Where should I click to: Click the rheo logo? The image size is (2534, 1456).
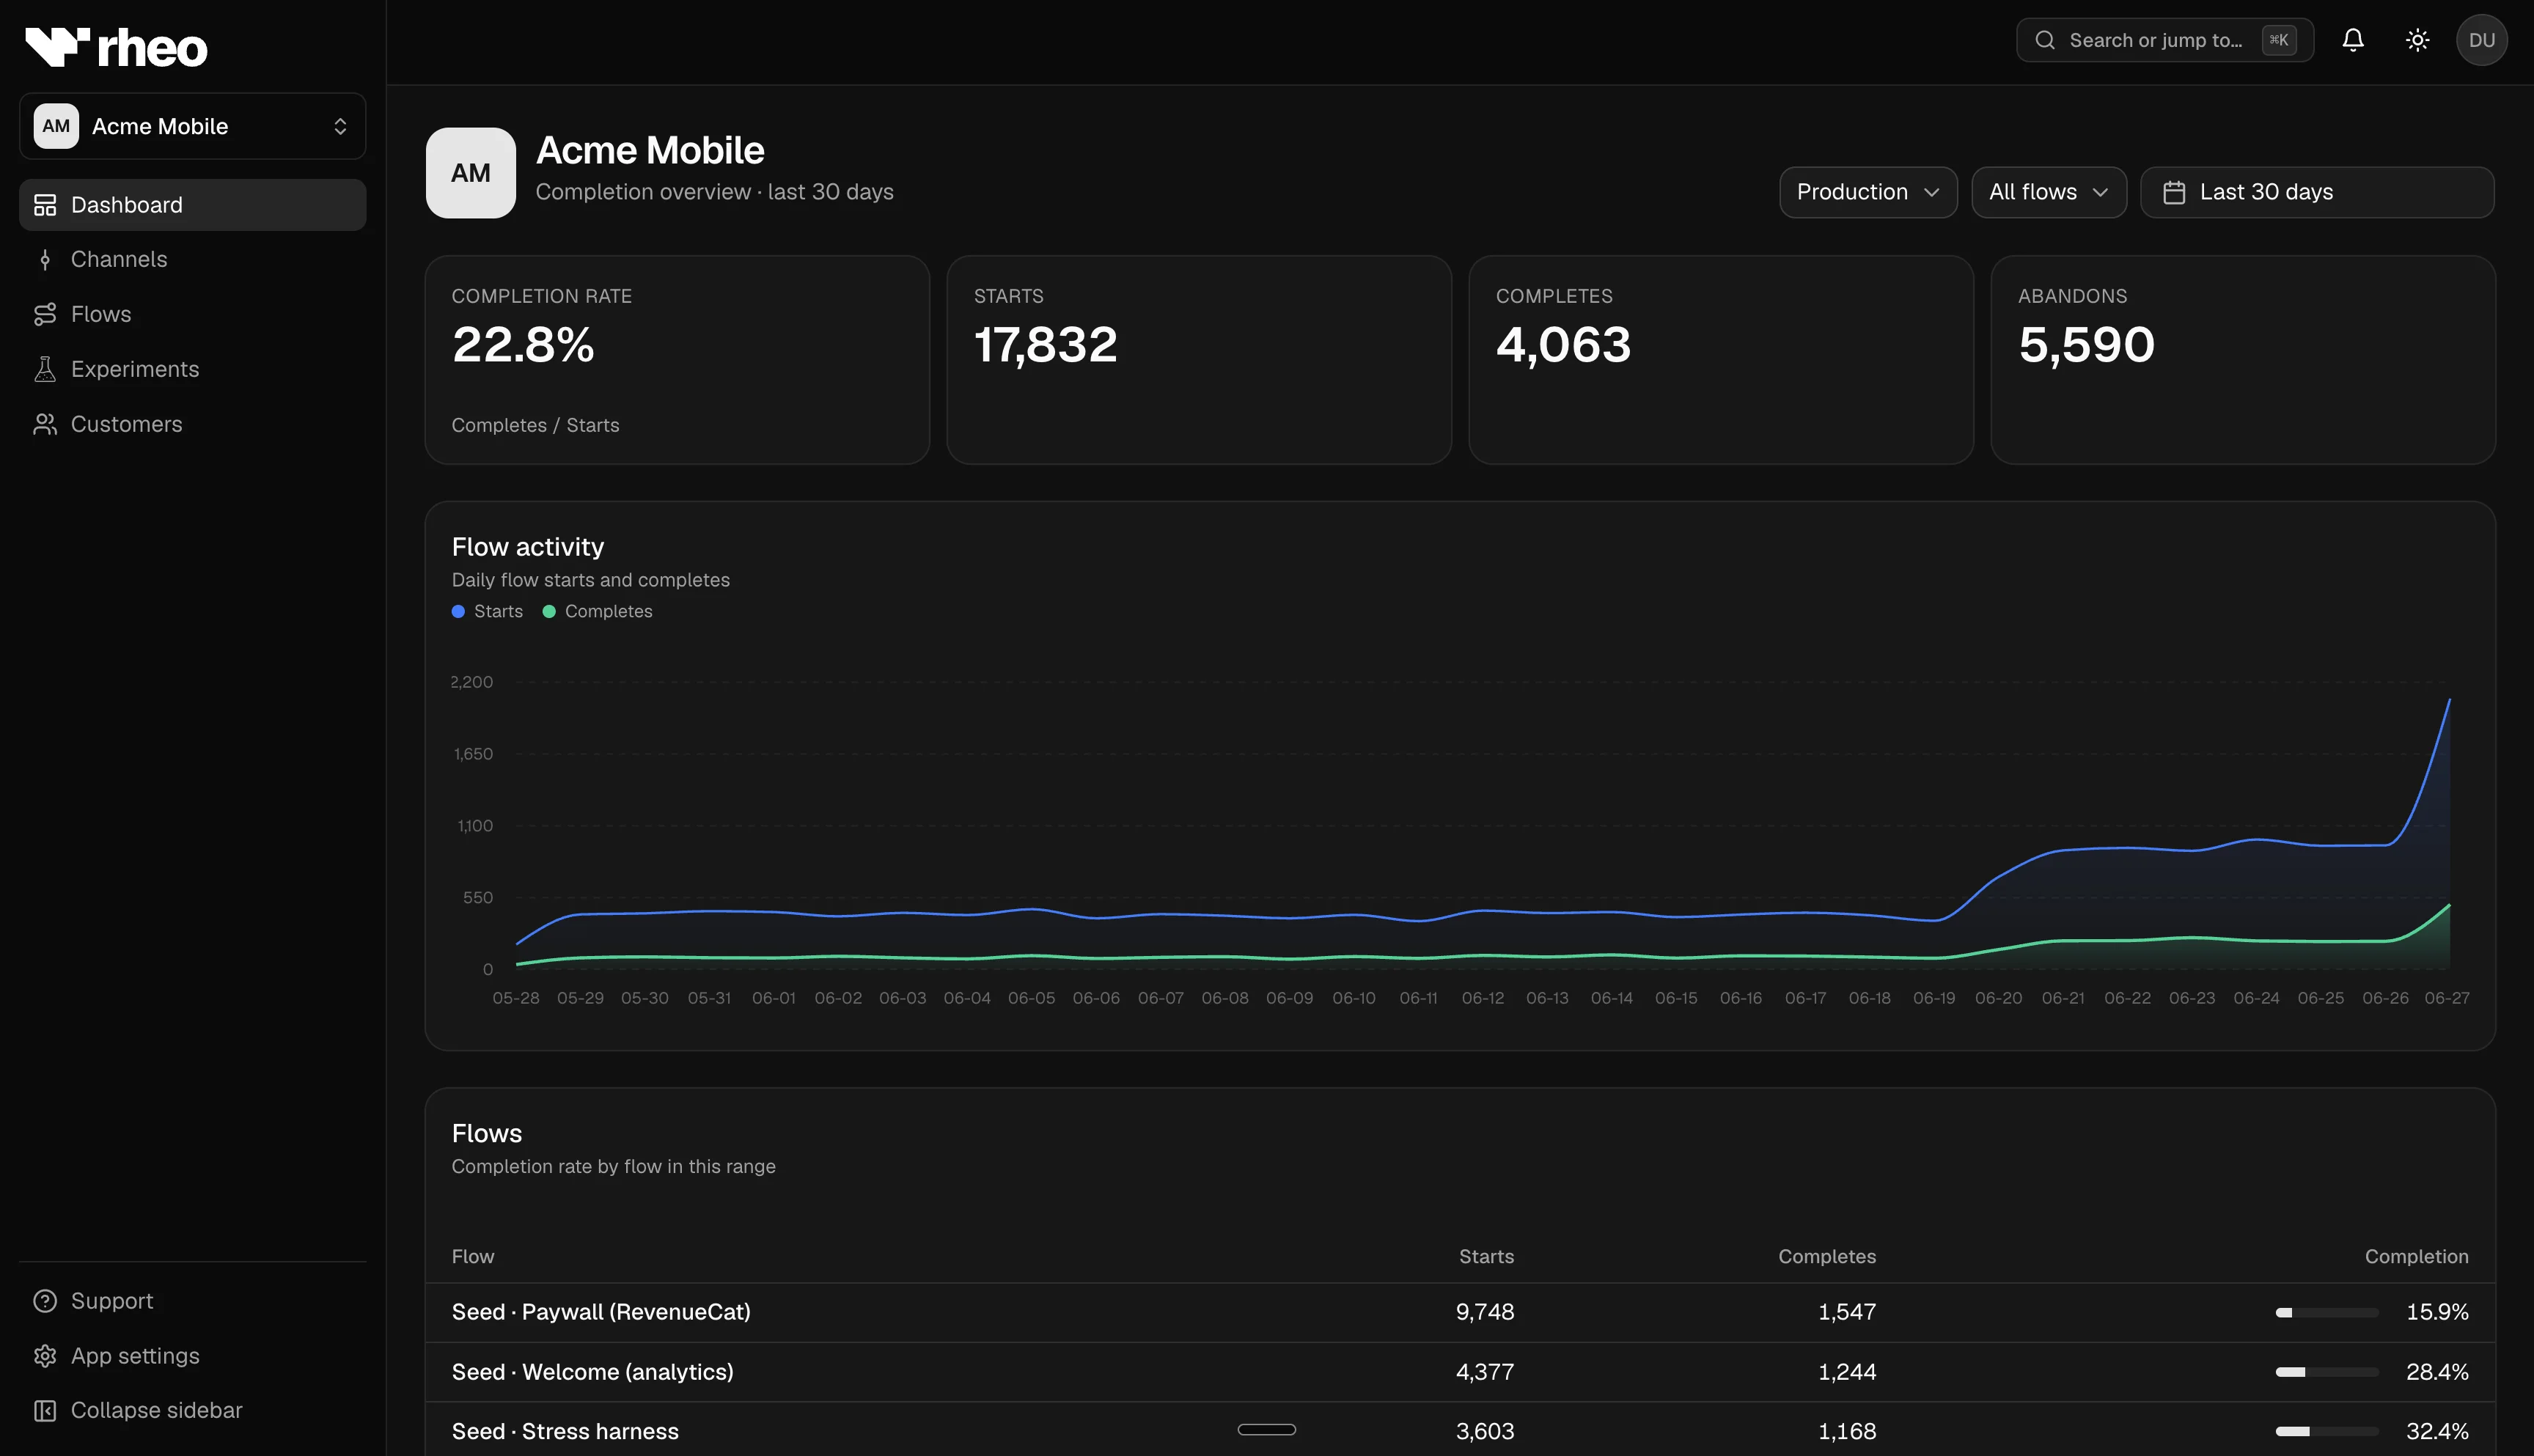click(116, 47)
